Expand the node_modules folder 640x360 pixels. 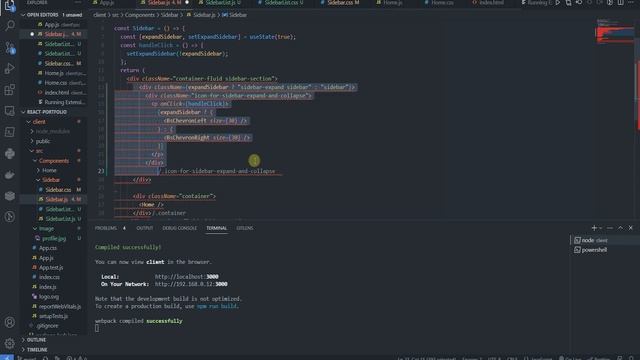coord(52,131)
